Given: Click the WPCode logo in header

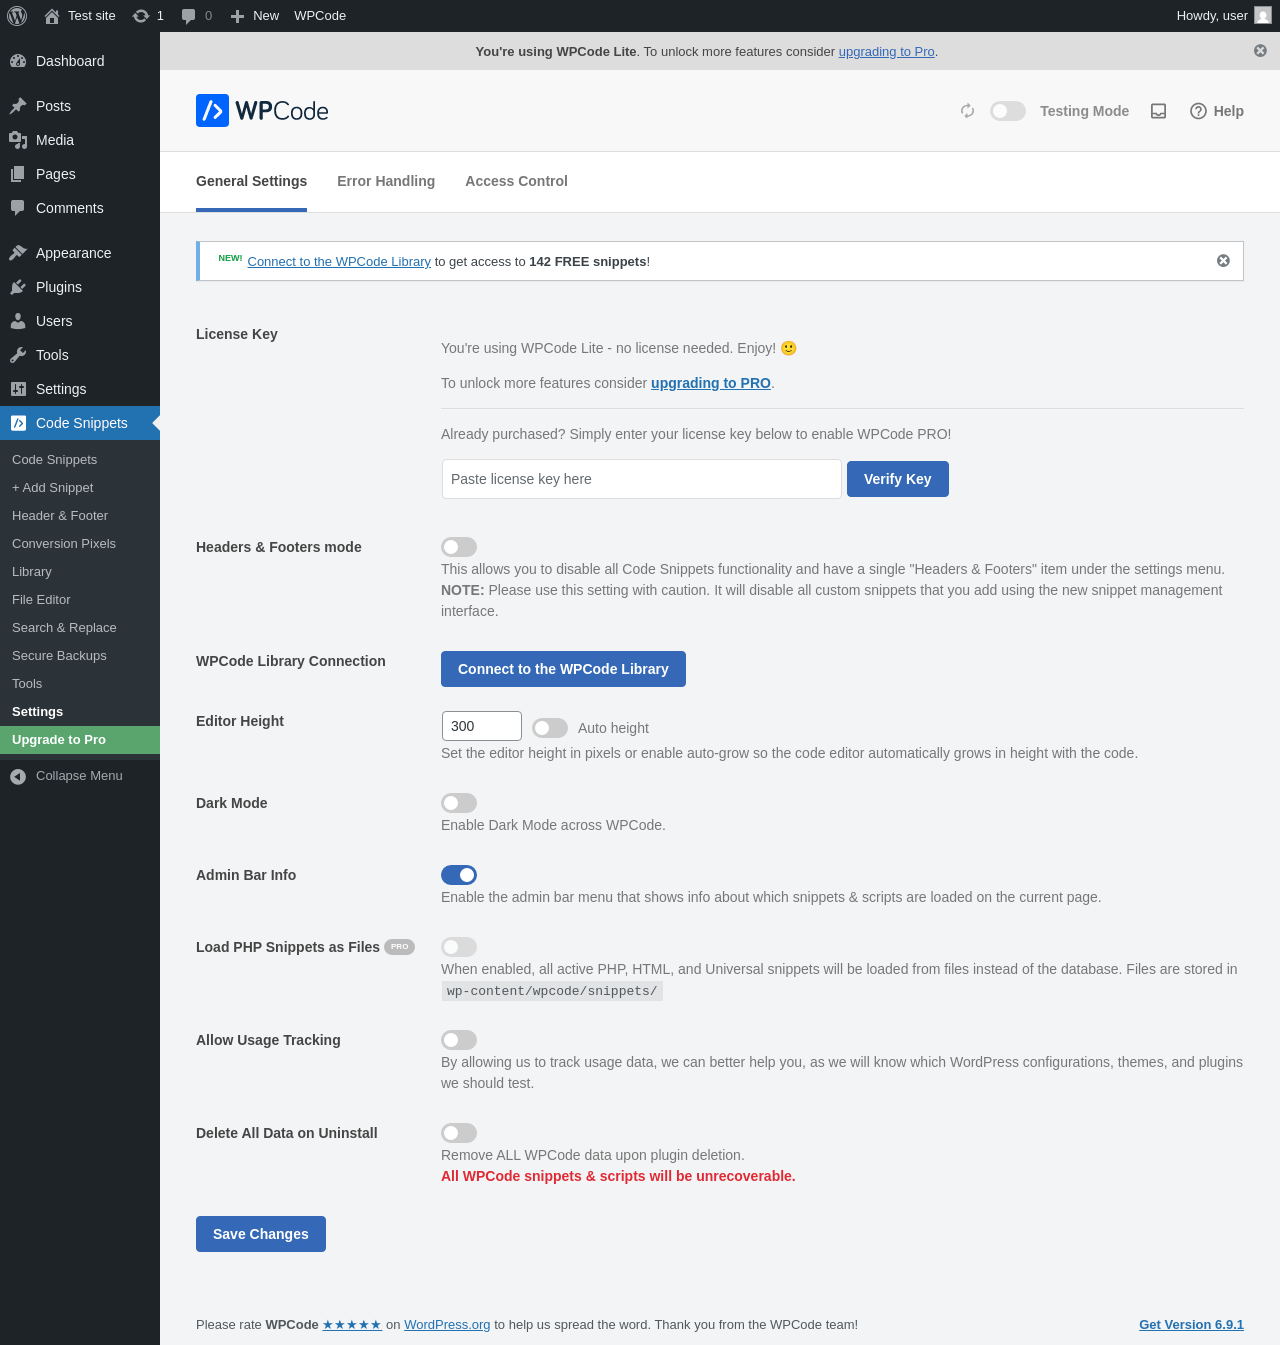Looking at the screenshot, I should pos(262,111).
